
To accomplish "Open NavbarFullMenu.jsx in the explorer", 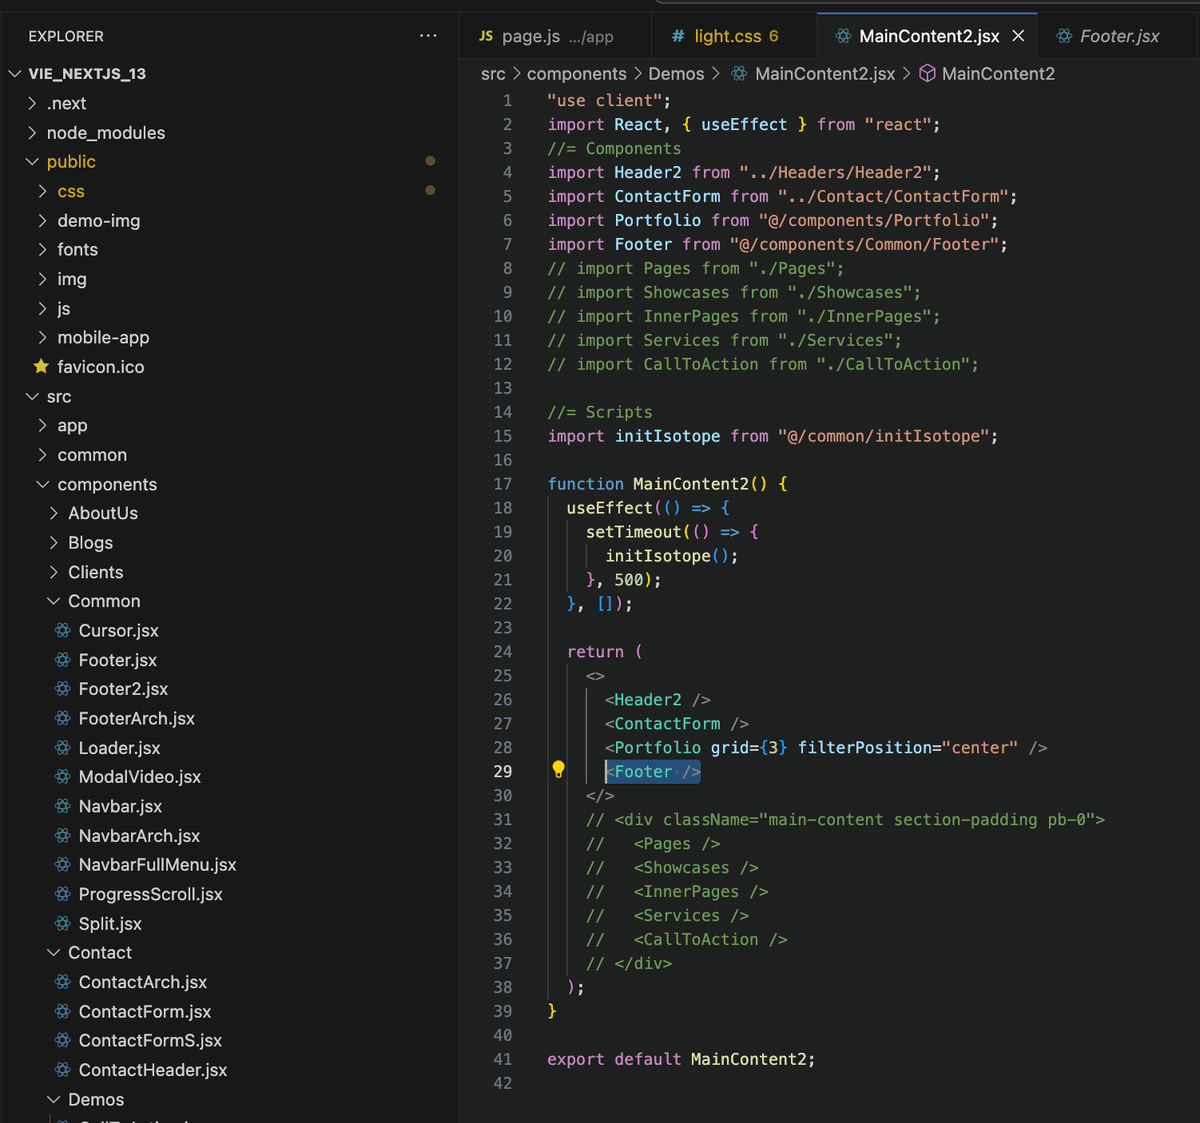I will [x=158, y=865].
